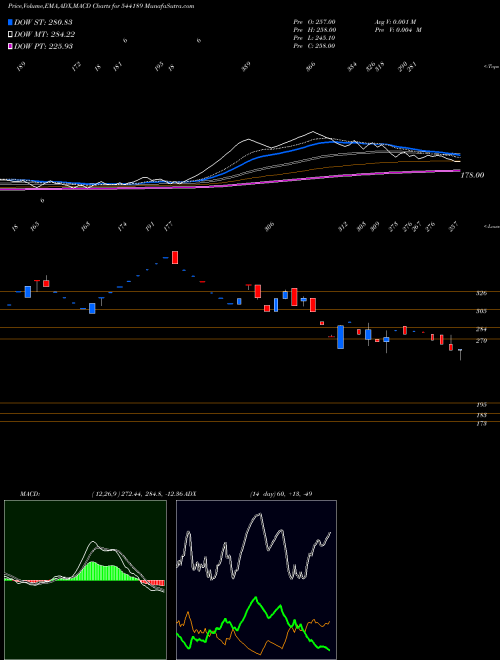Click the ADX (14 day) values label

coord(281,494)
